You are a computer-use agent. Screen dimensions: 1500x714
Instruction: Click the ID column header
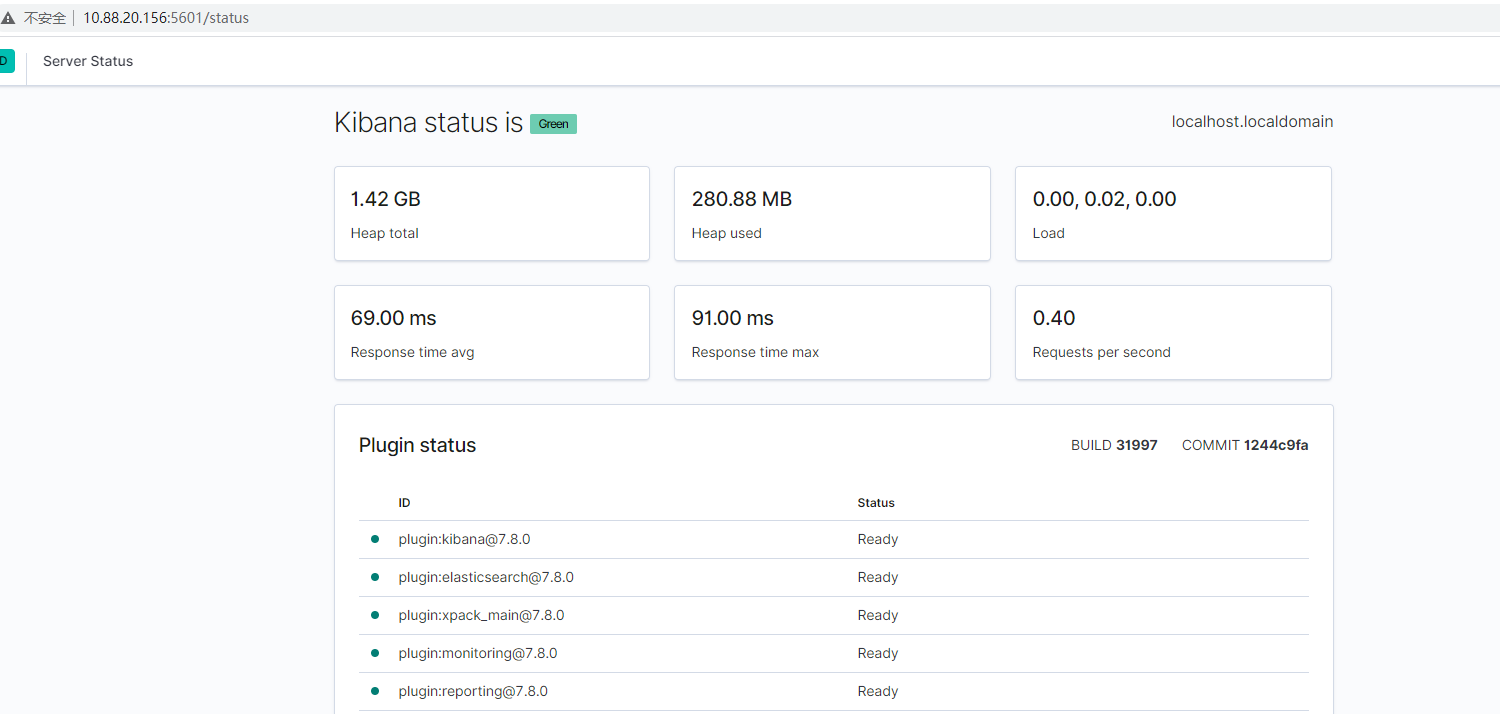(x=404, y=503)
